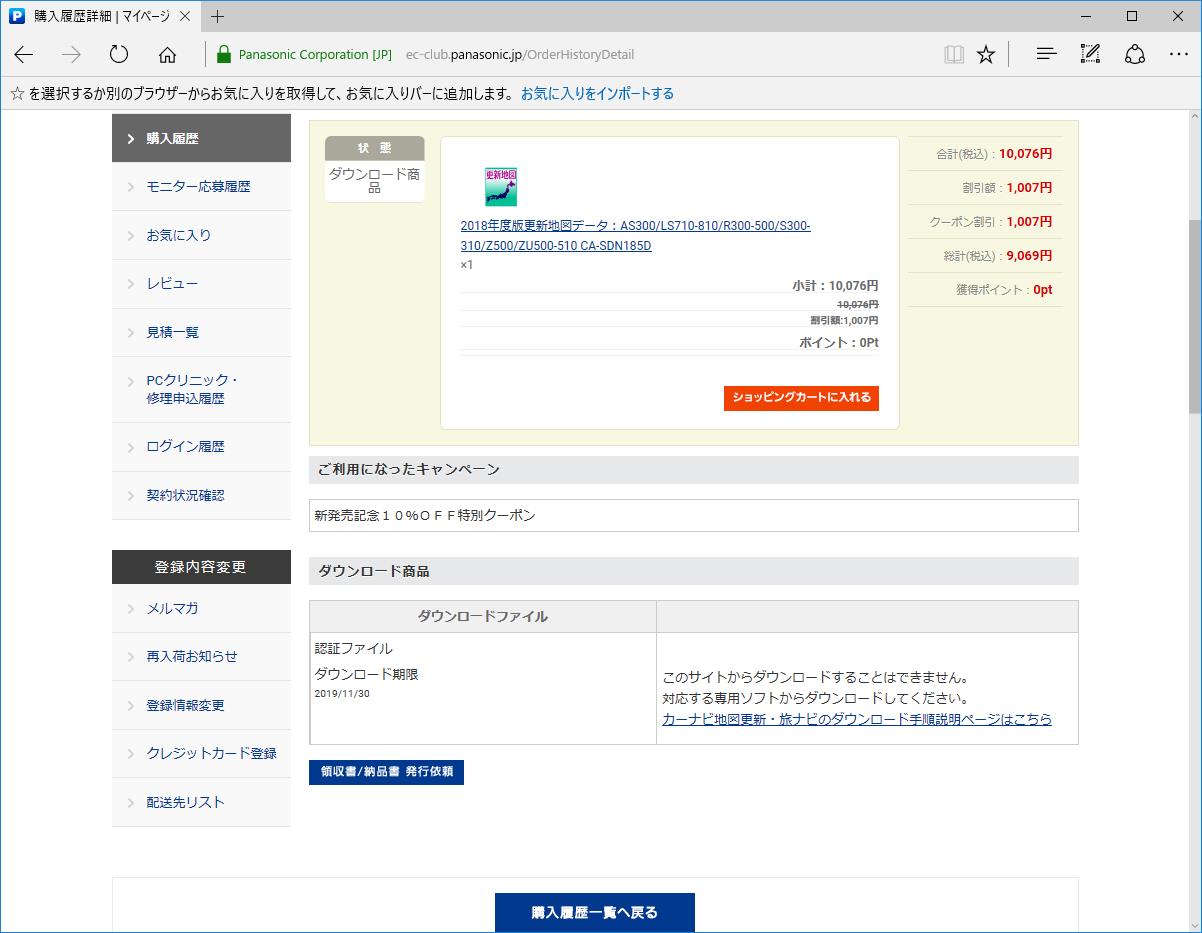
Task: Open 契約状況確認 sidebar item
Action: [x=201, y=495]
